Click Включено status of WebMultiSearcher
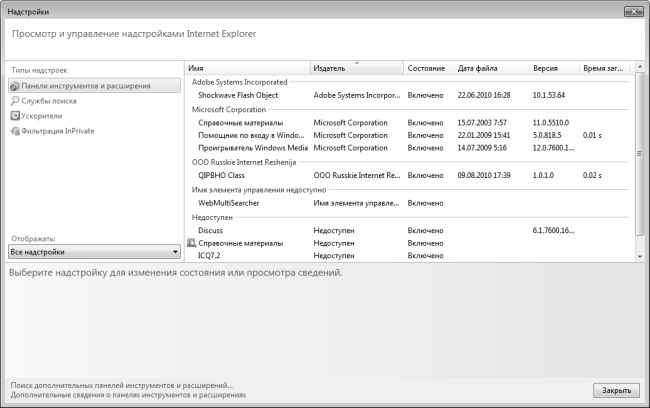This screenshot has height=408, width=650. click(425, 203)
